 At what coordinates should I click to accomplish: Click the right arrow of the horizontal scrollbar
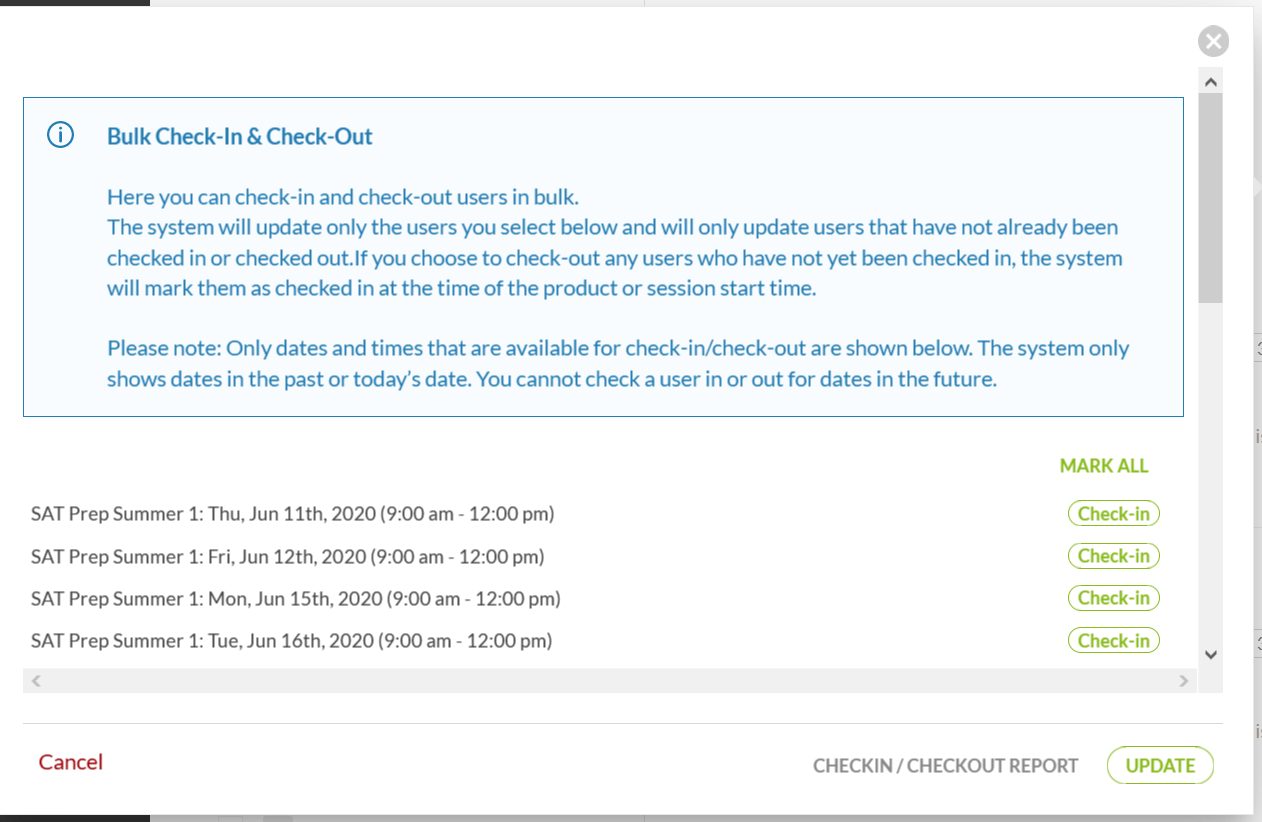1181,680
